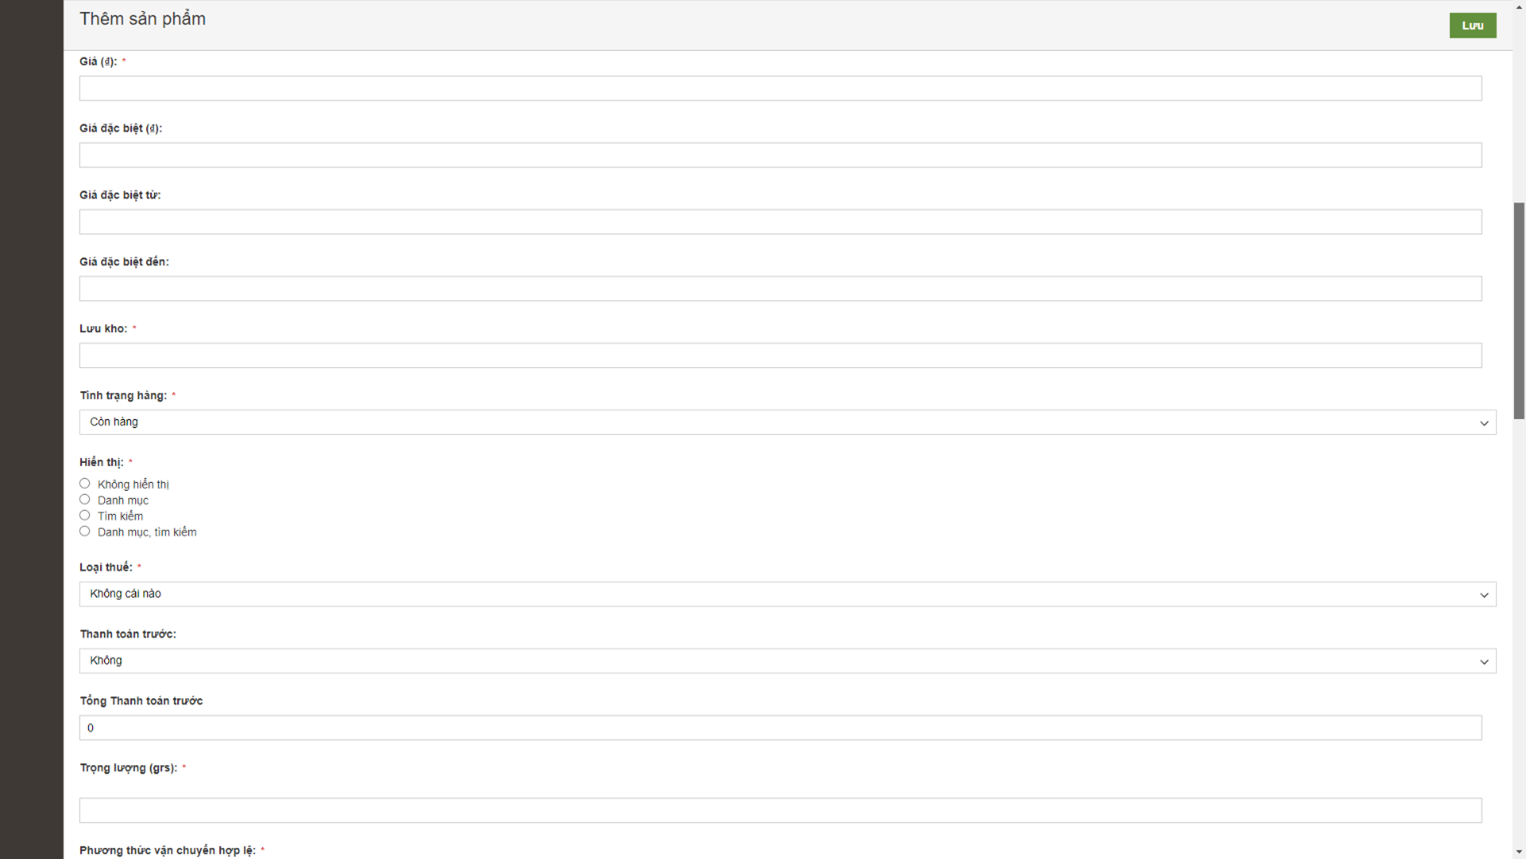
Task: Click the Thêm sản phẩm page heading
Action: [143, 19]
